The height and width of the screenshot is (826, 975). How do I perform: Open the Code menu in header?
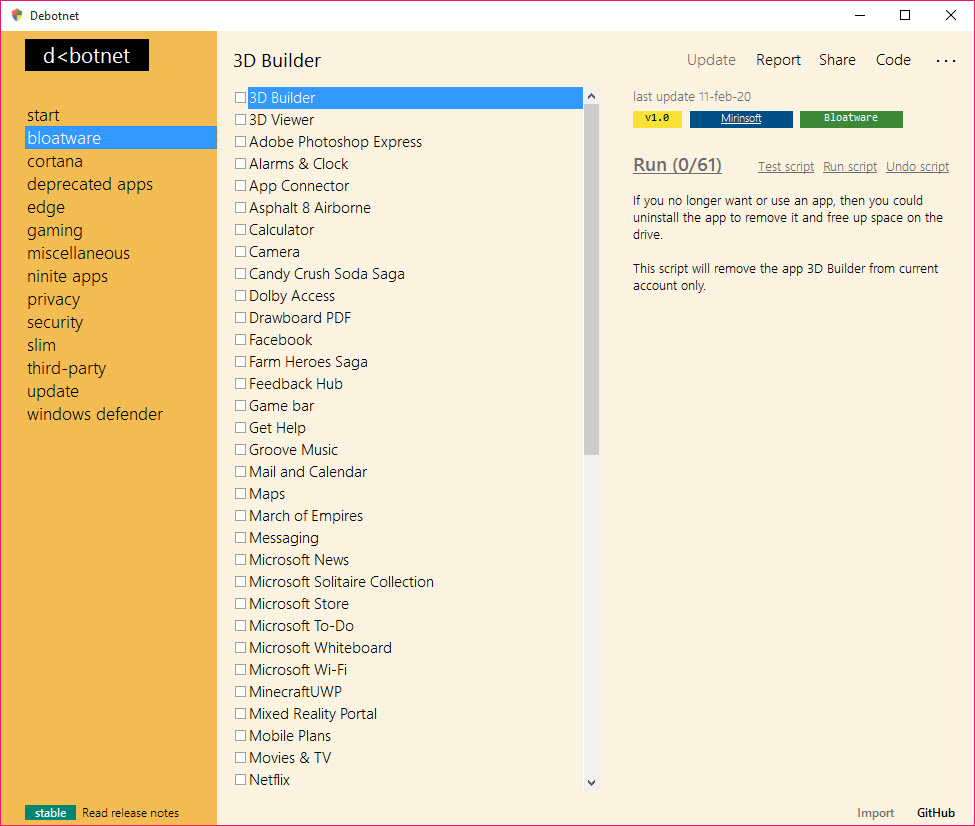point(893,60)
